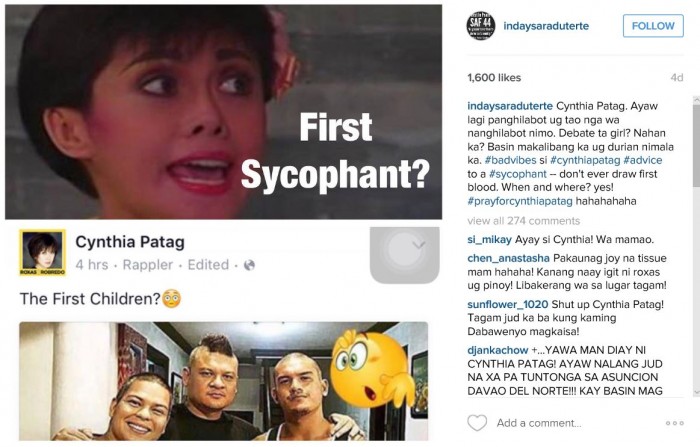Click Cynthia Patag's profile picture thumbnail
The width and height of the screenshot is (700, 447).
42,252
